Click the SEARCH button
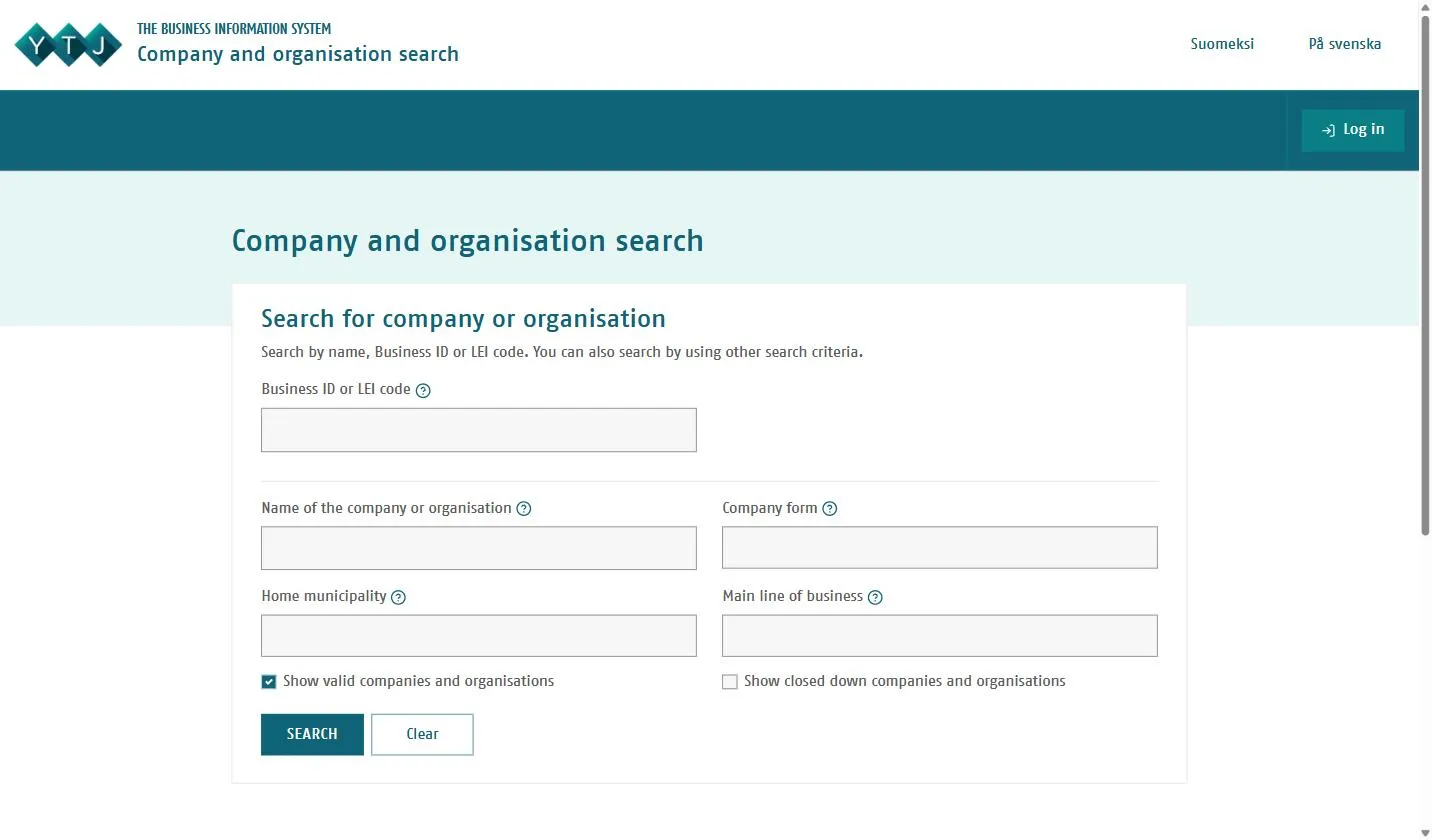The image size is (1432, 840). pyautogui.click(x=312, y=734)
